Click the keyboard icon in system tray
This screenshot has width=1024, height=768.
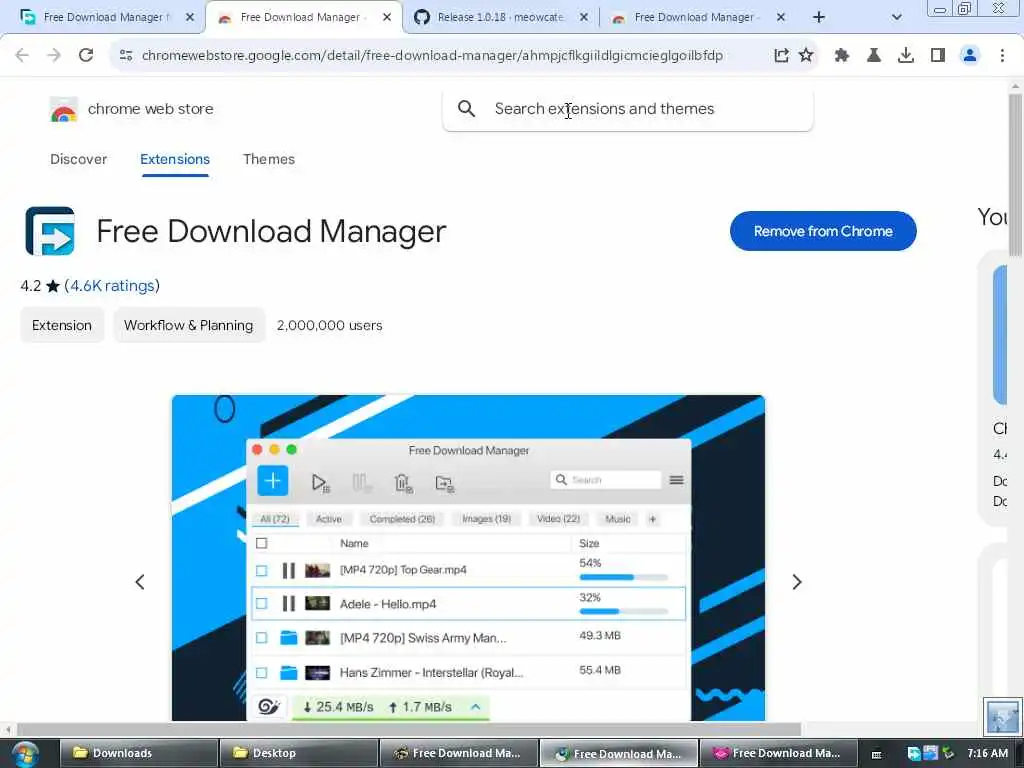[876, 754]
